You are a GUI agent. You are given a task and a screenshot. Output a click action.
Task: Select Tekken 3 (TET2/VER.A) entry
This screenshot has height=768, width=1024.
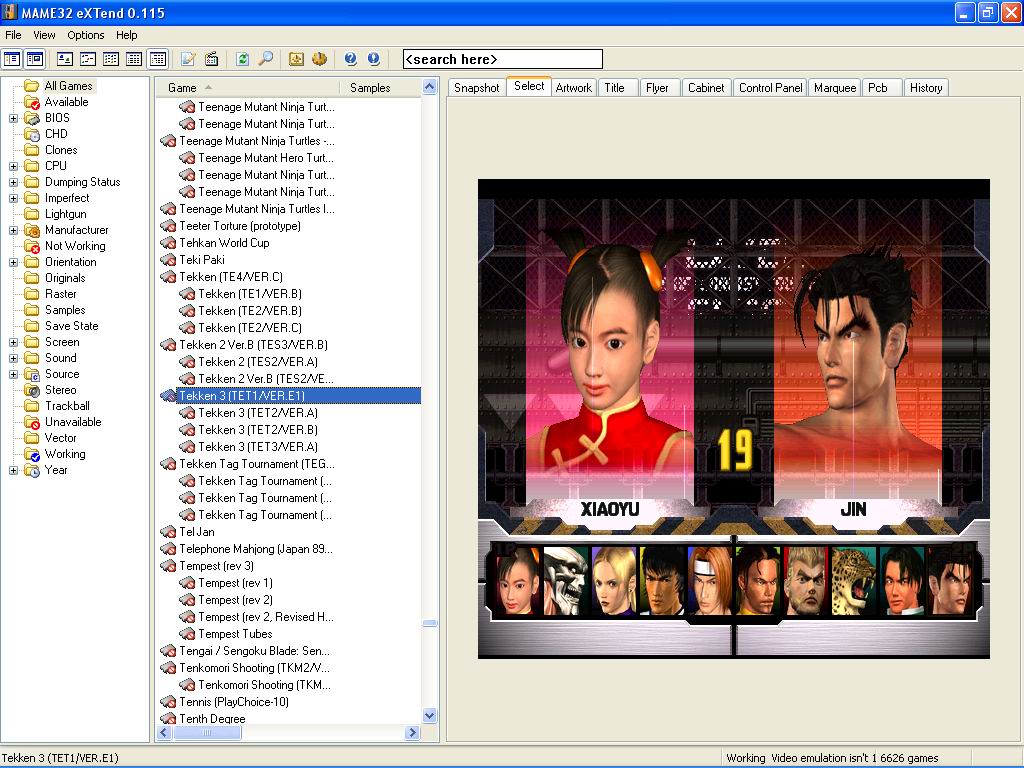(258, 413)
